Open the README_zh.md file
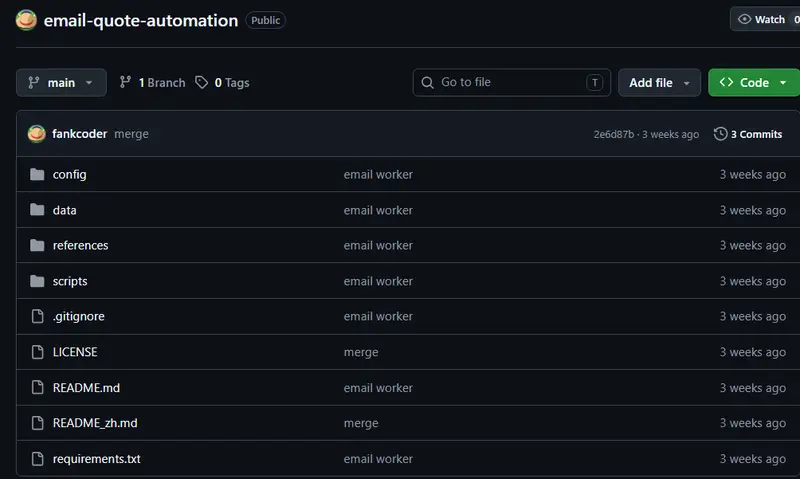The width and height of the screenshot is (800, 479). [95, 423]
